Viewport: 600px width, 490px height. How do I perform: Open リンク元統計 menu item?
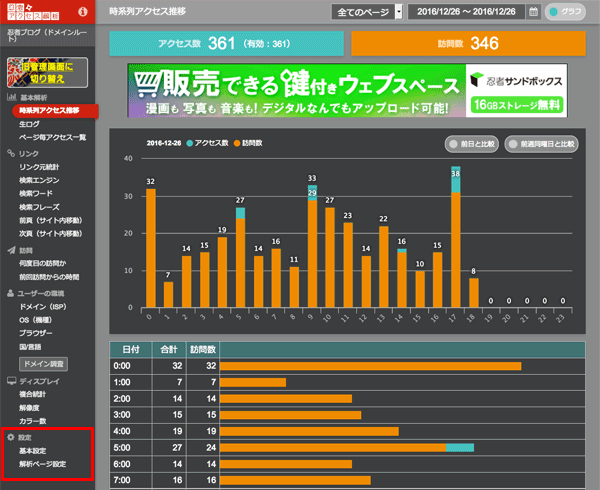click(x=39, y=167)
